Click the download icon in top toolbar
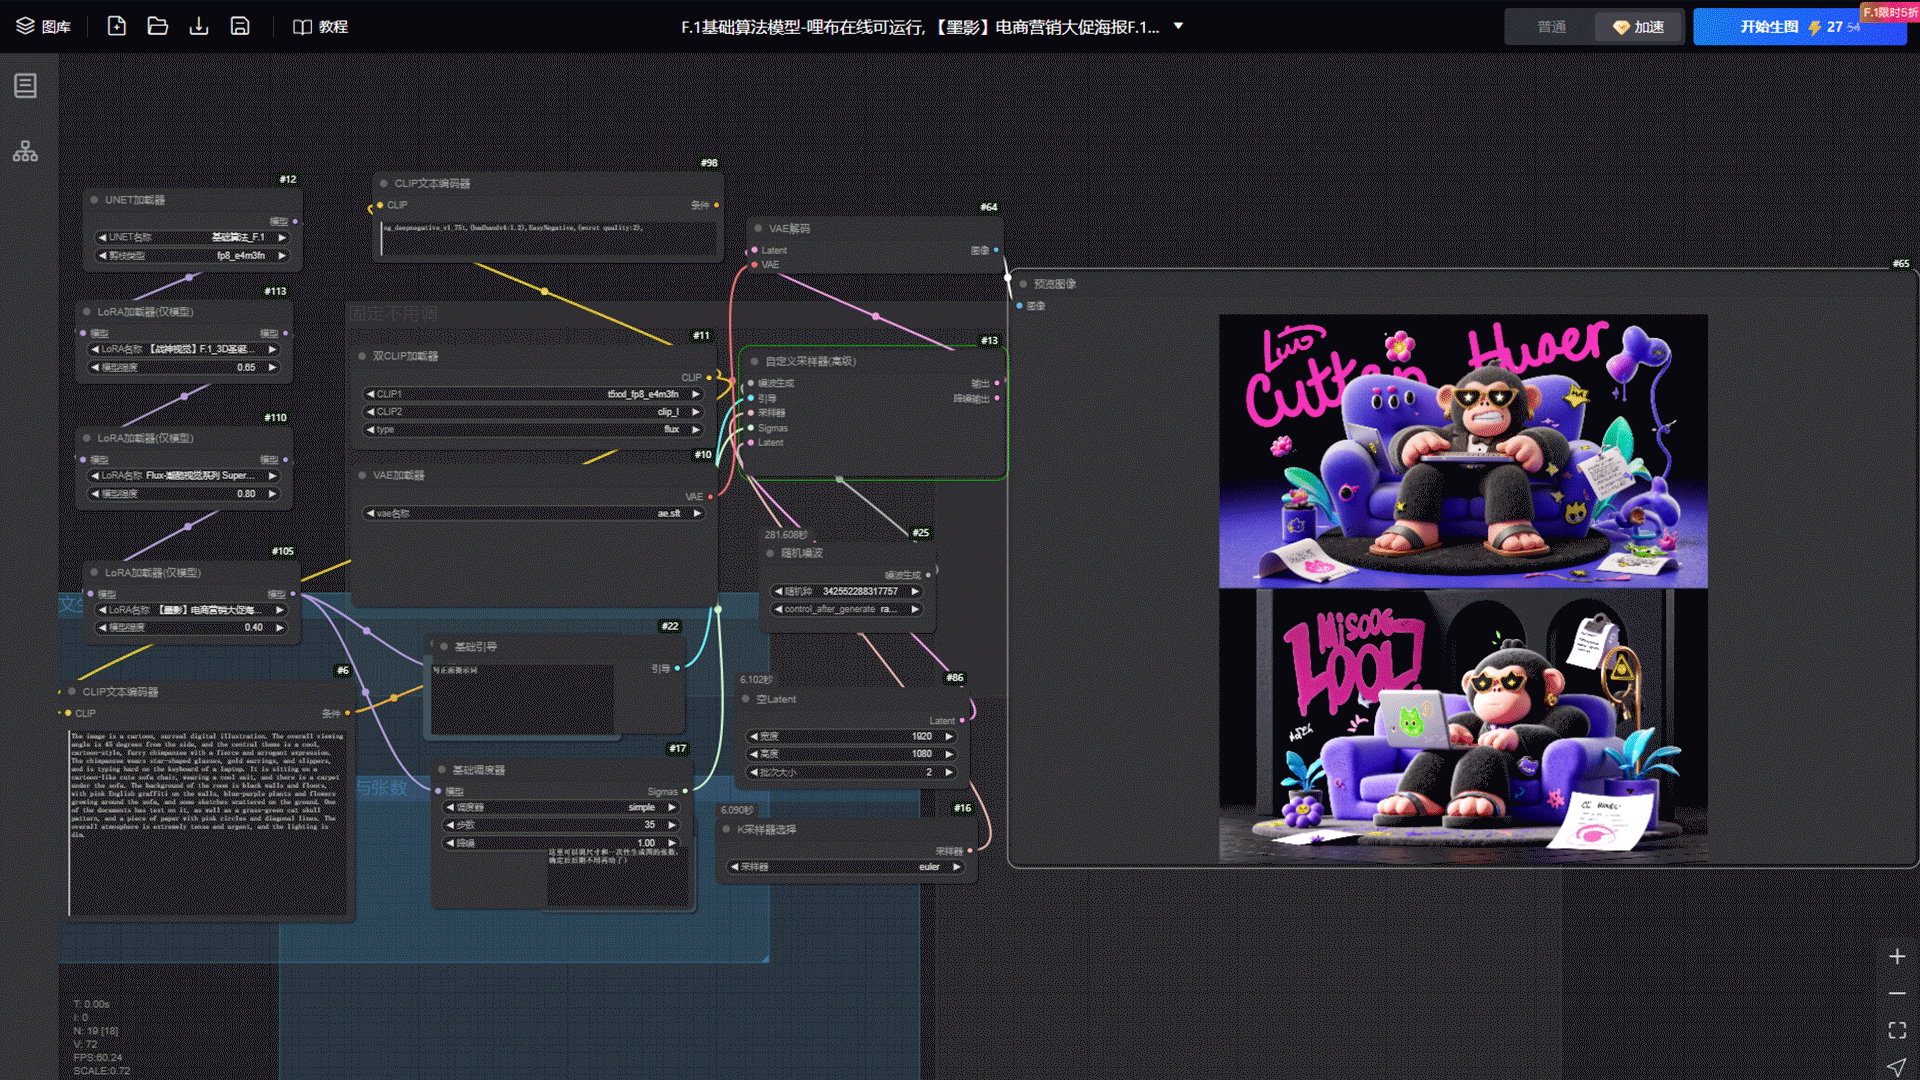This screenshot has width=1920, height=1080. coord(199,26)
